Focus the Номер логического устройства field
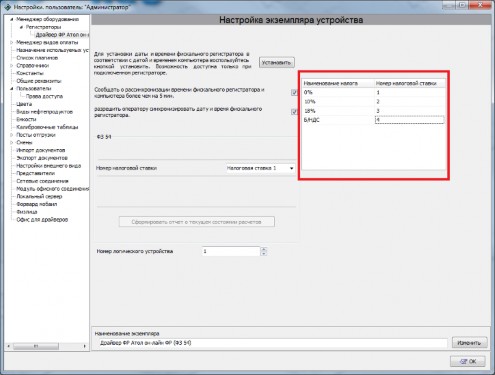This screenshot has height=375, width=495. [231, 251]
